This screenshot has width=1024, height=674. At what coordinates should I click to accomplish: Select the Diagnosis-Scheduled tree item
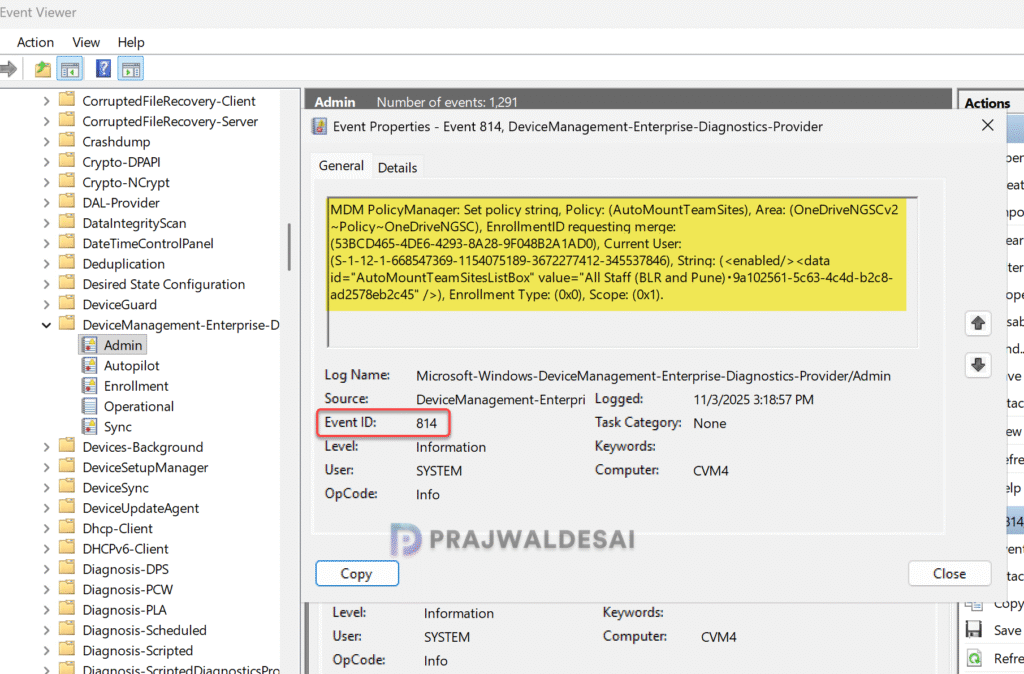[144, 630]
